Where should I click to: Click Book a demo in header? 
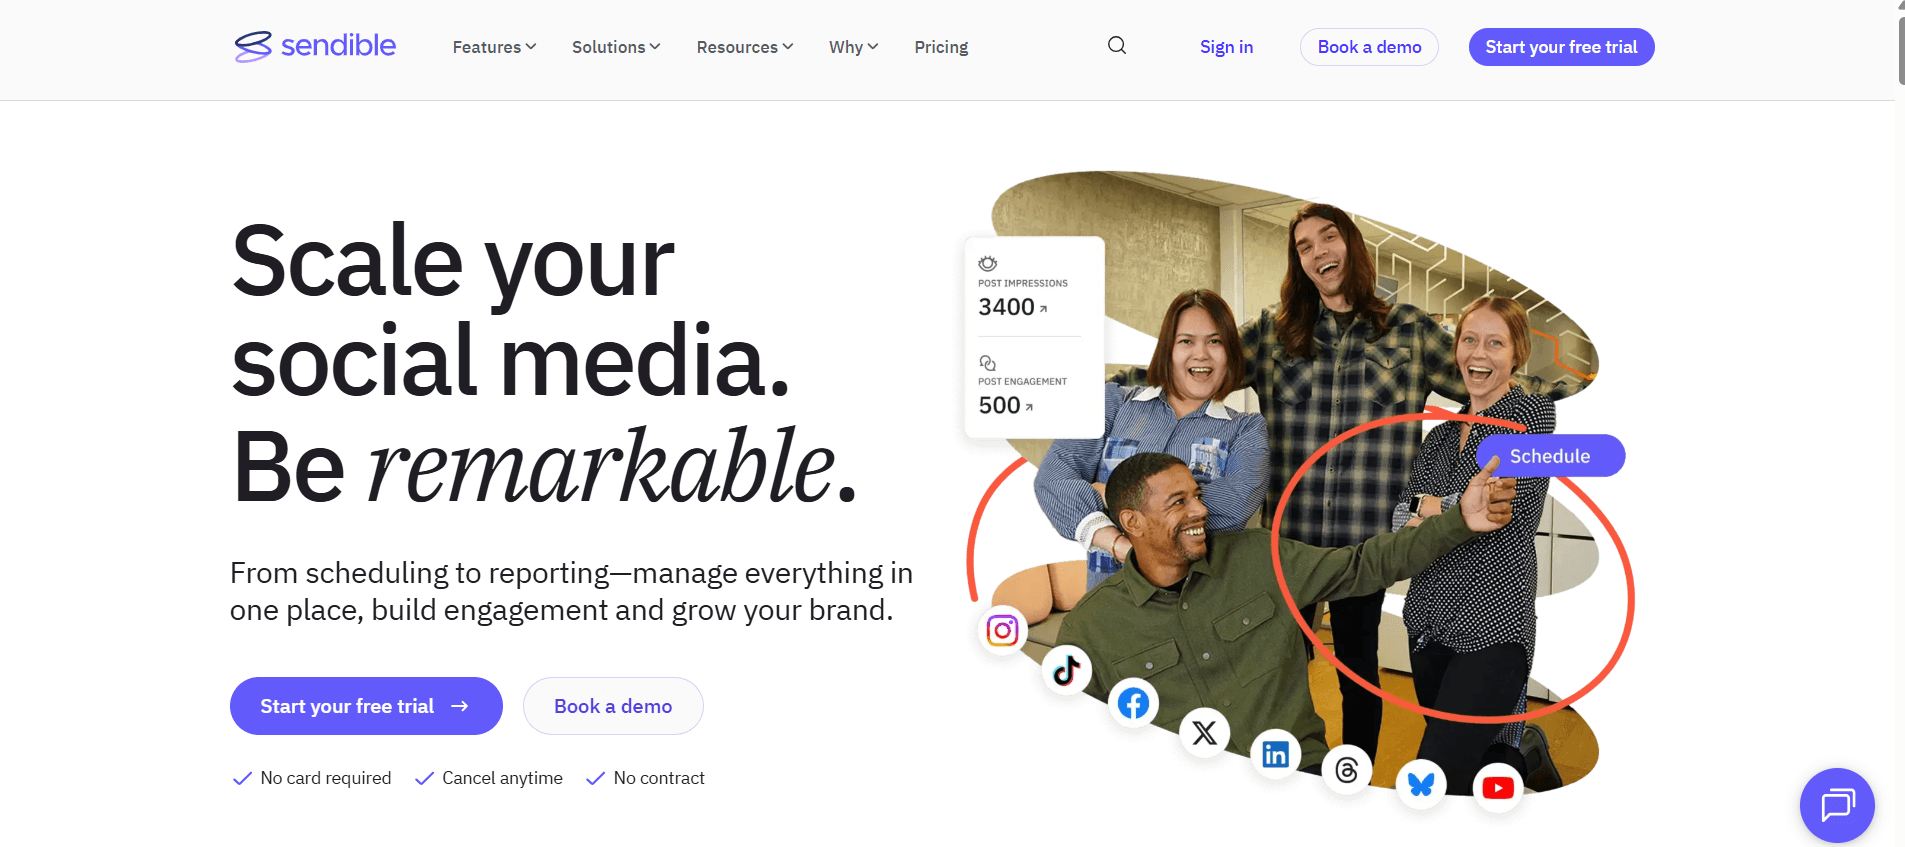coord(1369,47)
